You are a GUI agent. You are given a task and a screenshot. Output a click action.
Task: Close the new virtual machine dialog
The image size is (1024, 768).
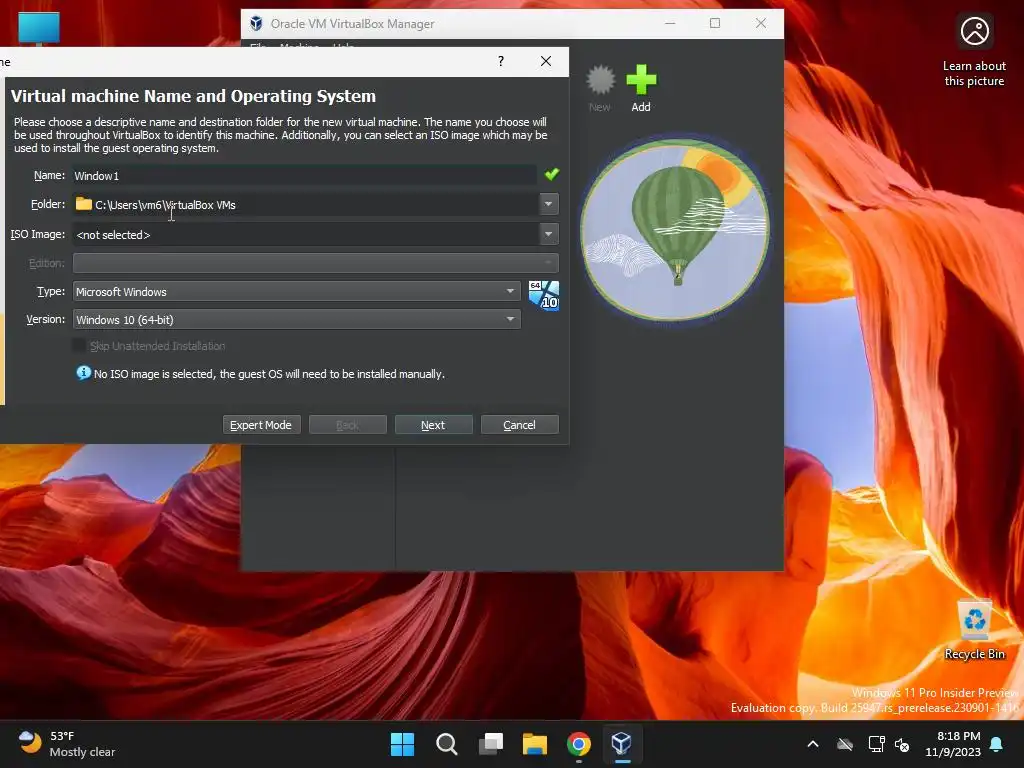[x=546, y=61]
